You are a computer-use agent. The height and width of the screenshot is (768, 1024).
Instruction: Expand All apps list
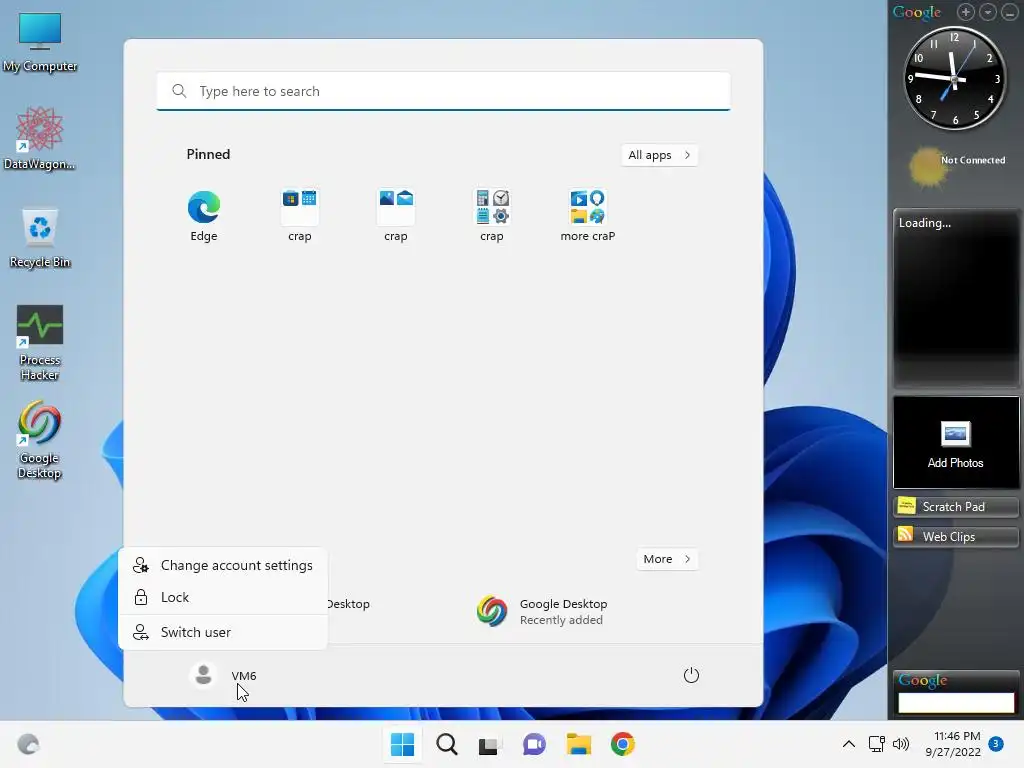[659, 155]
